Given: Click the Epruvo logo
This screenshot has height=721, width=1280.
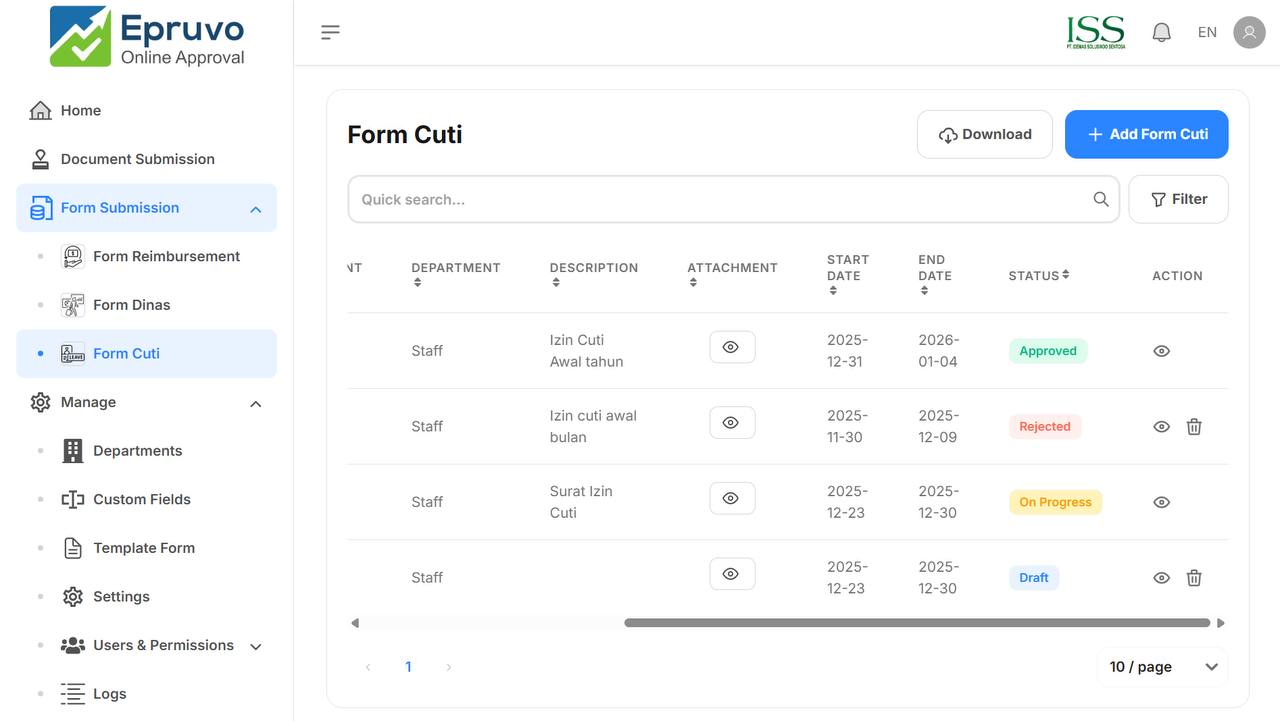Looking at the screenshot, I should pos(147,38).
